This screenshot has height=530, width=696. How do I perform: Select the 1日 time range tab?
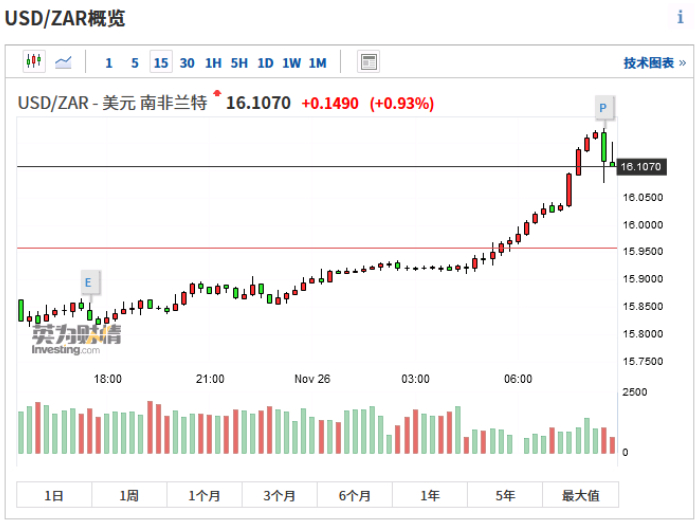[x=54, y=495]
